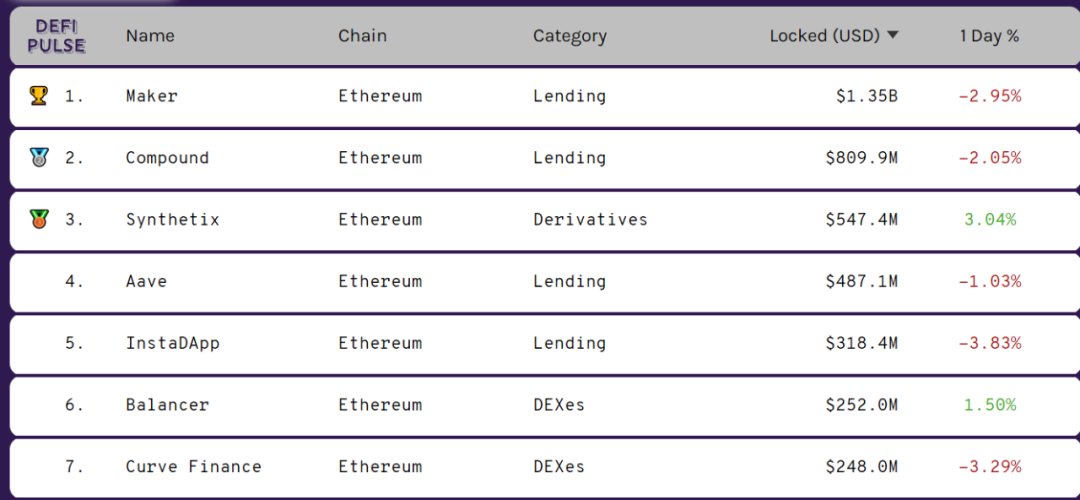
Task: Click the gold trophy icon beside Maker
Action: point(39,96)
